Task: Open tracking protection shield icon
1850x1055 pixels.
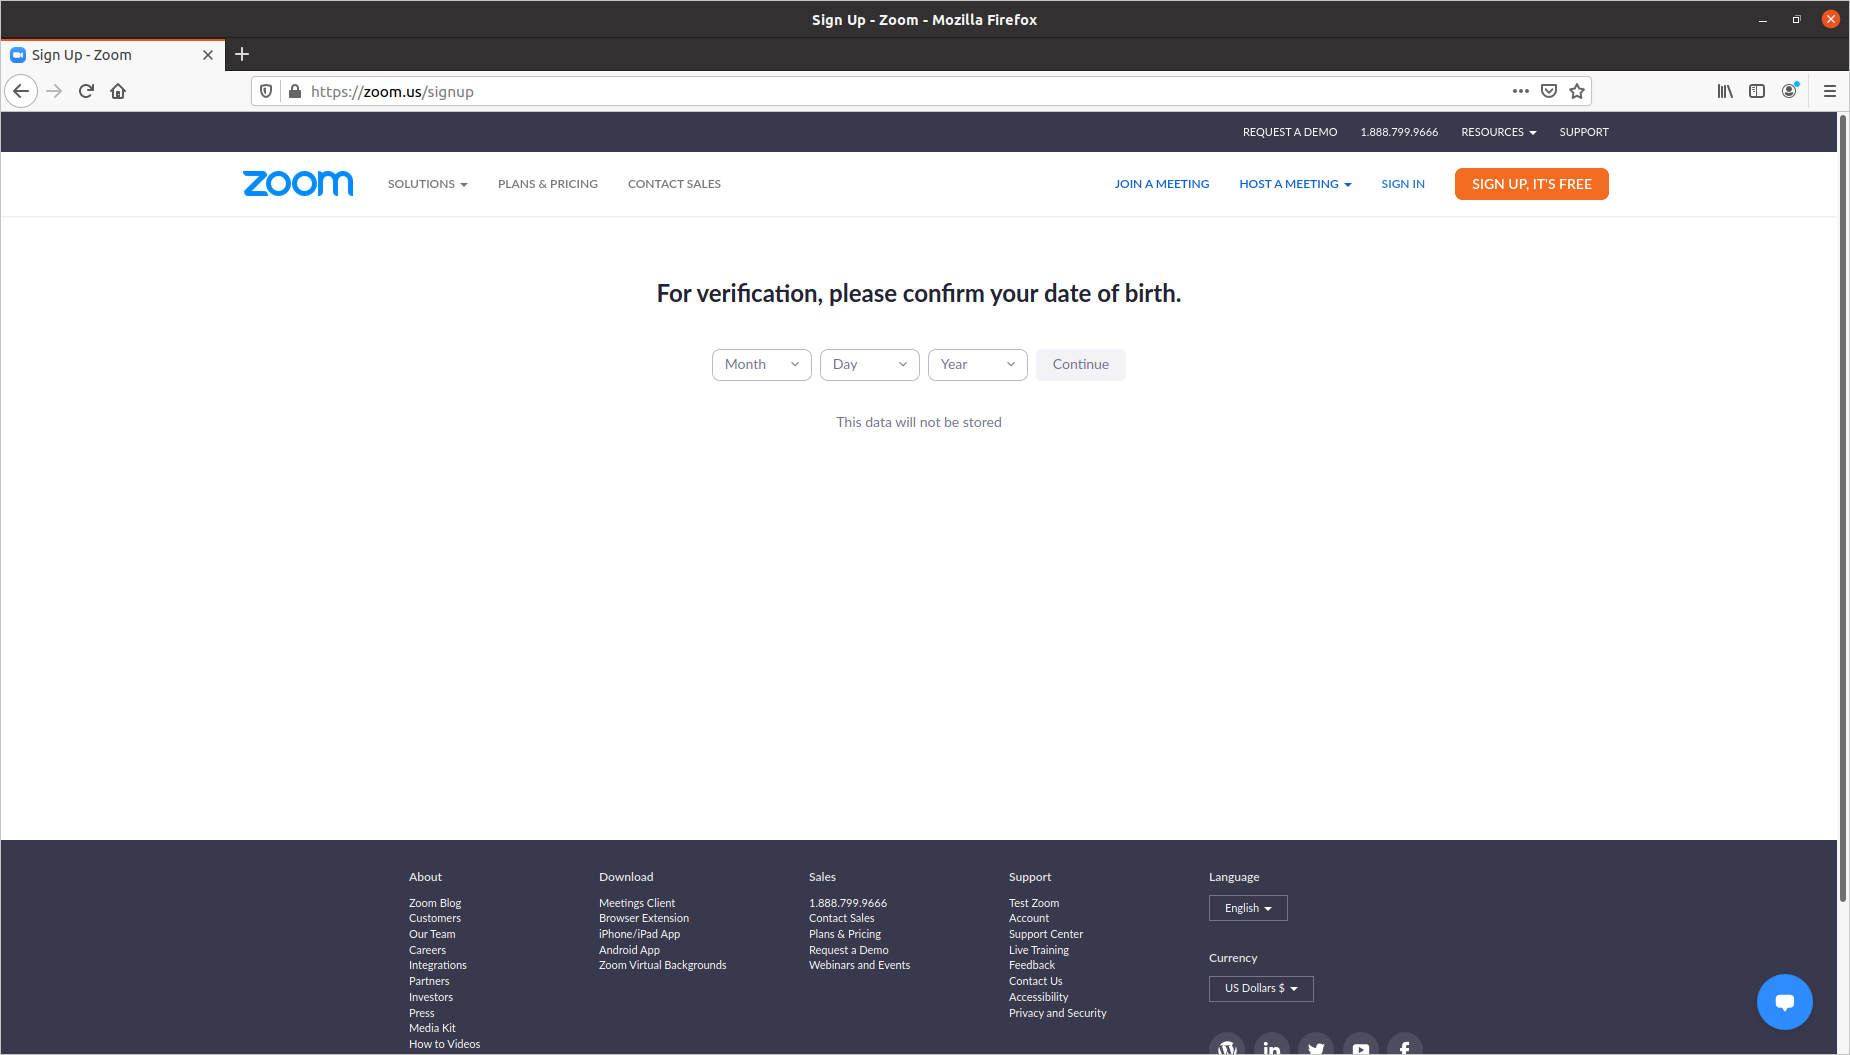Action: click(x=266, y=91)
